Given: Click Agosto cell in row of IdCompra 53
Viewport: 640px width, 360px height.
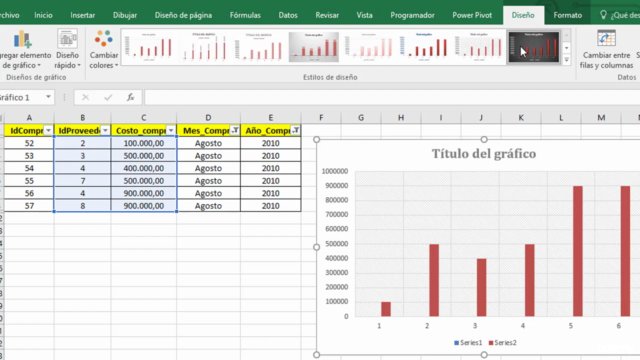Looking at the screenshot, I should 208,156.
